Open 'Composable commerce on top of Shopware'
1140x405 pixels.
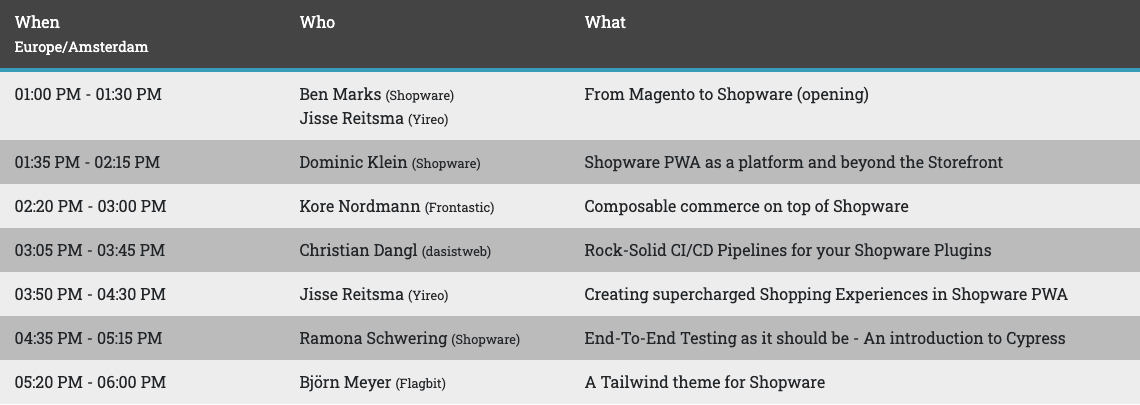(746, 207)
